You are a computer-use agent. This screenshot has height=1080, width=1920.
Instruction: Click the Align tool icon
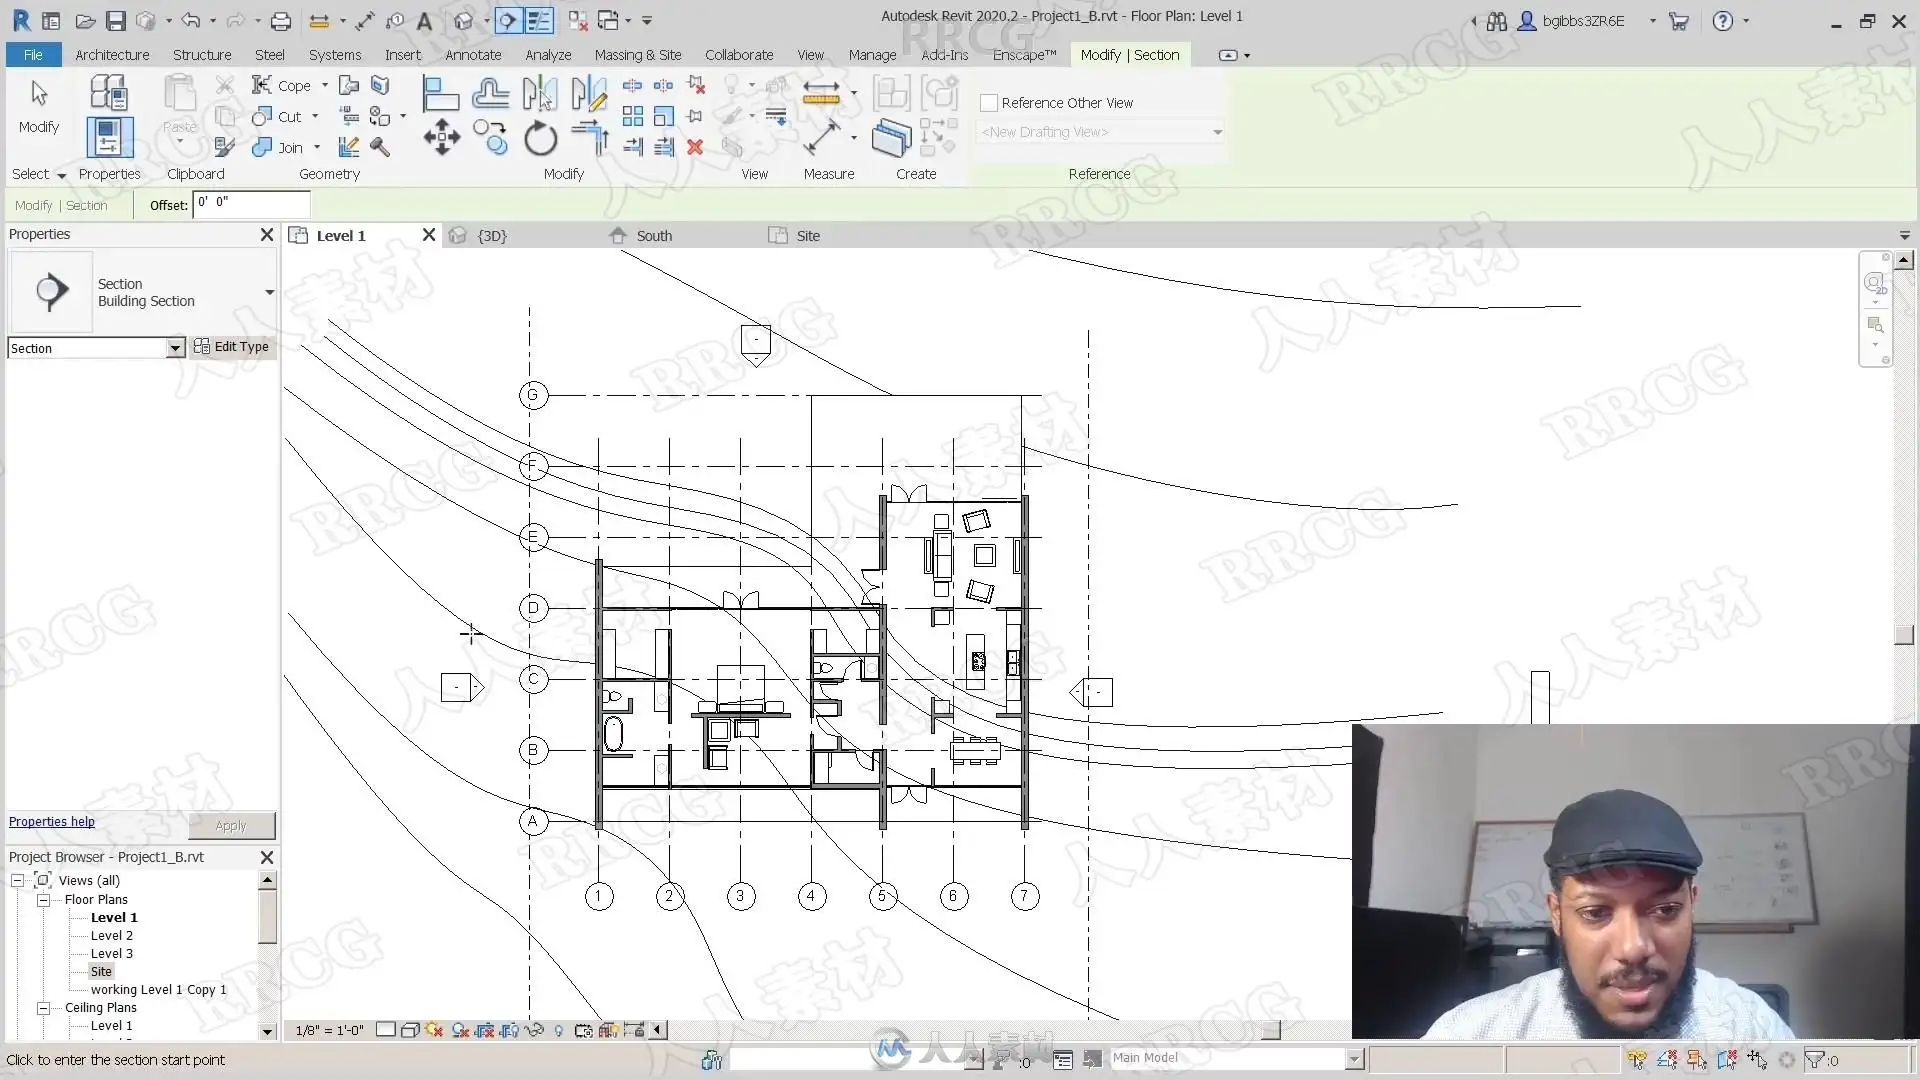pyautogui.click(x=440, y=93)
